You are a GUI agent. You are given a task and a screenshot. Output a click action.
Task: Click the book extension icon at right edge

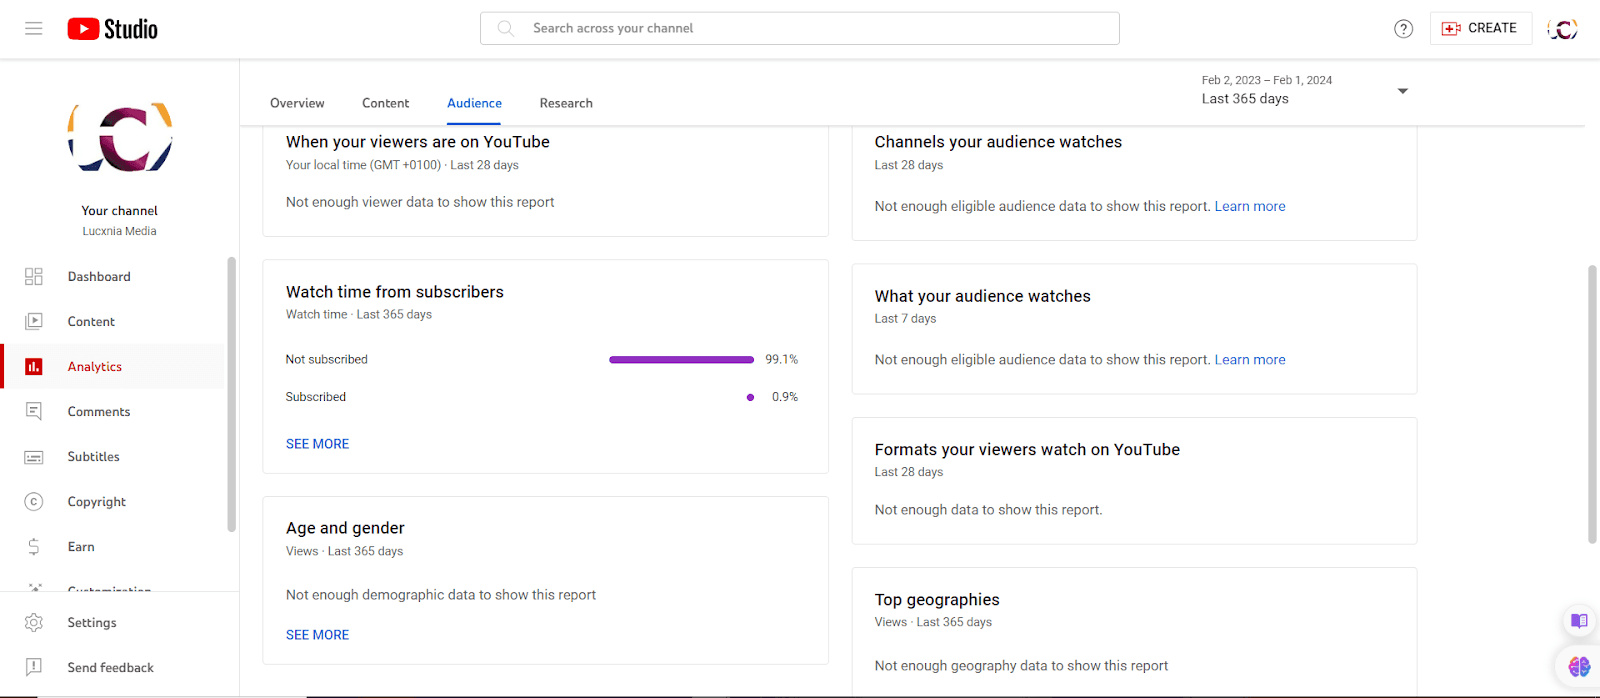coord(1579,621)
